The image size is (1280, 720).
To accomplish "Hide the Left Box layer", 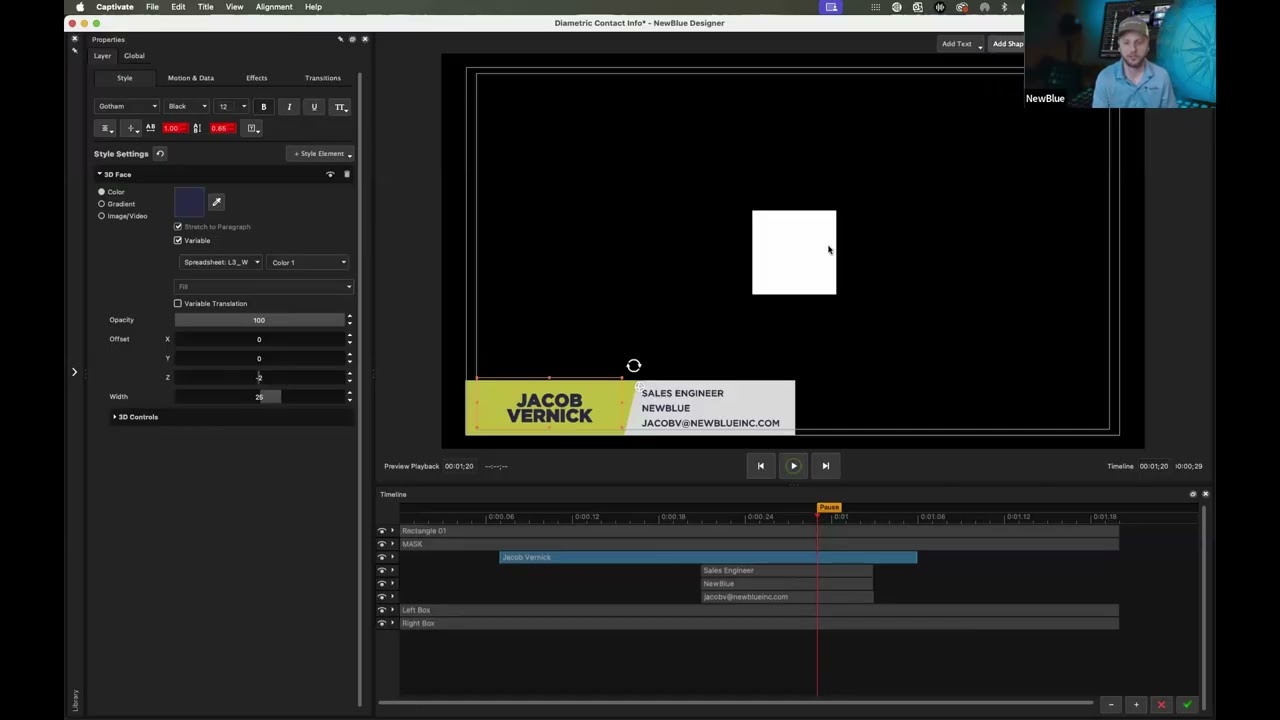I will point(381,610).
